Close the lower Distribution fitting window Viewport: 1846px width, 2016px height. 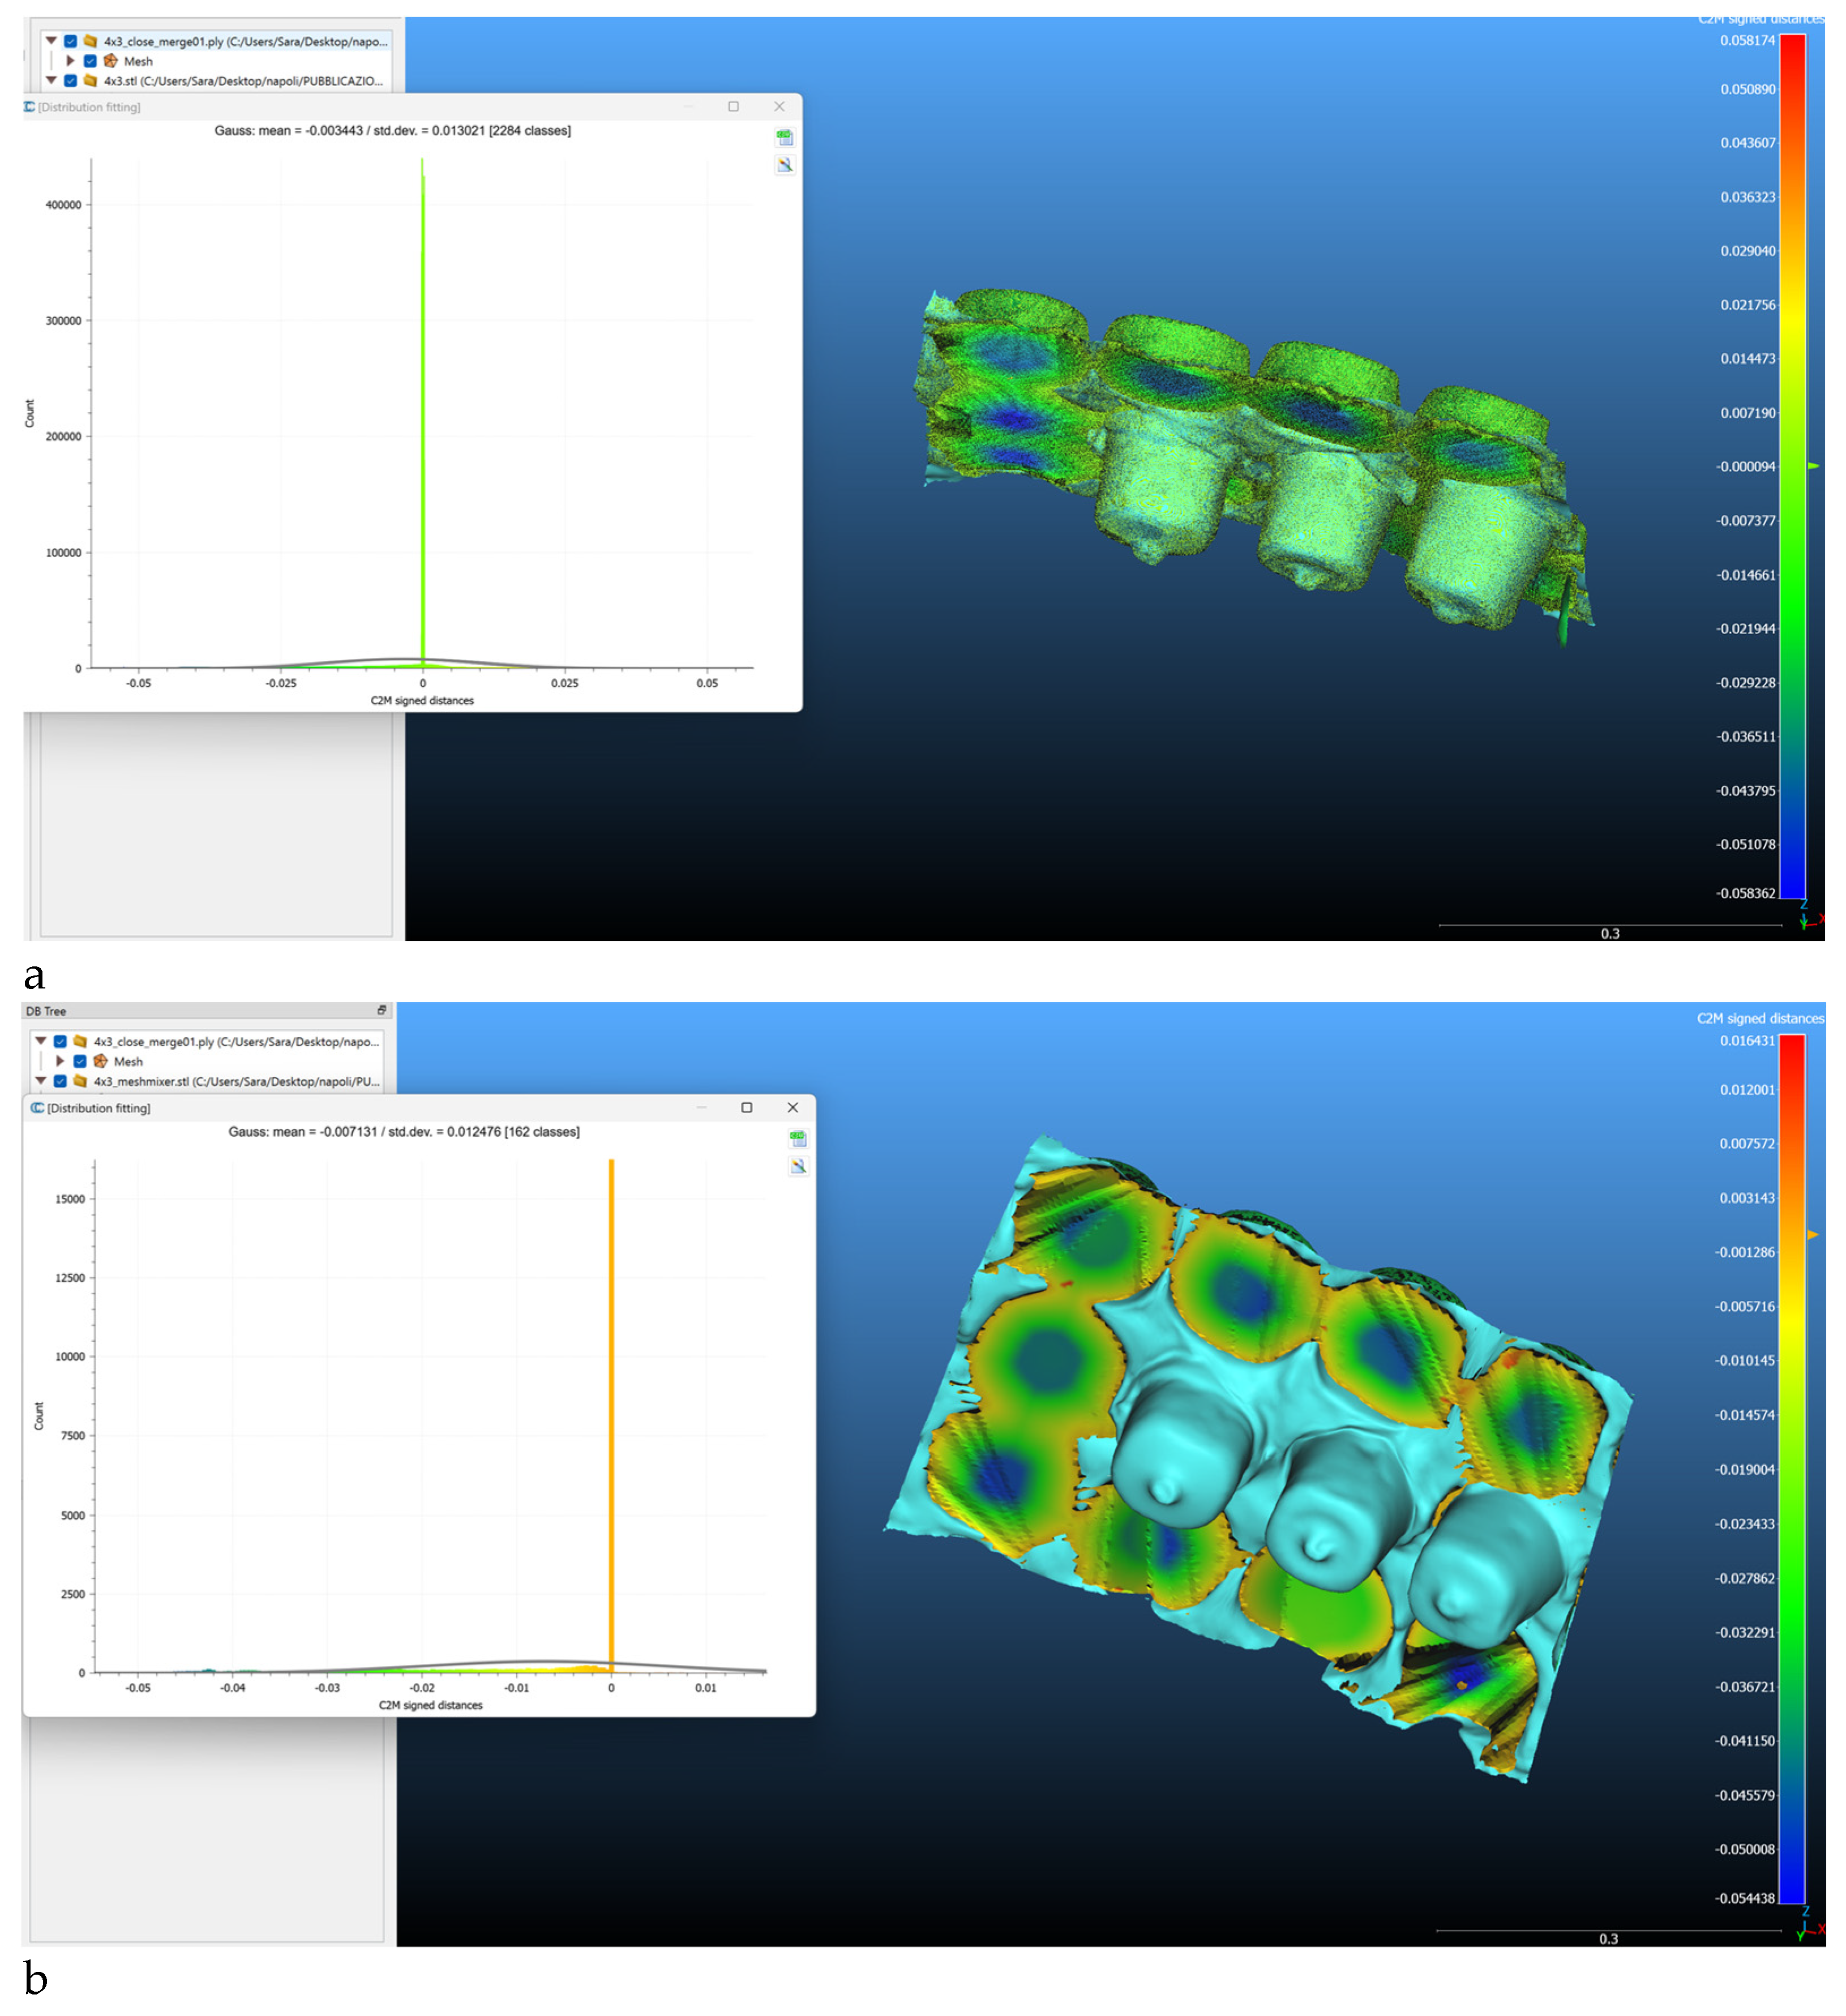[792, 1107]
